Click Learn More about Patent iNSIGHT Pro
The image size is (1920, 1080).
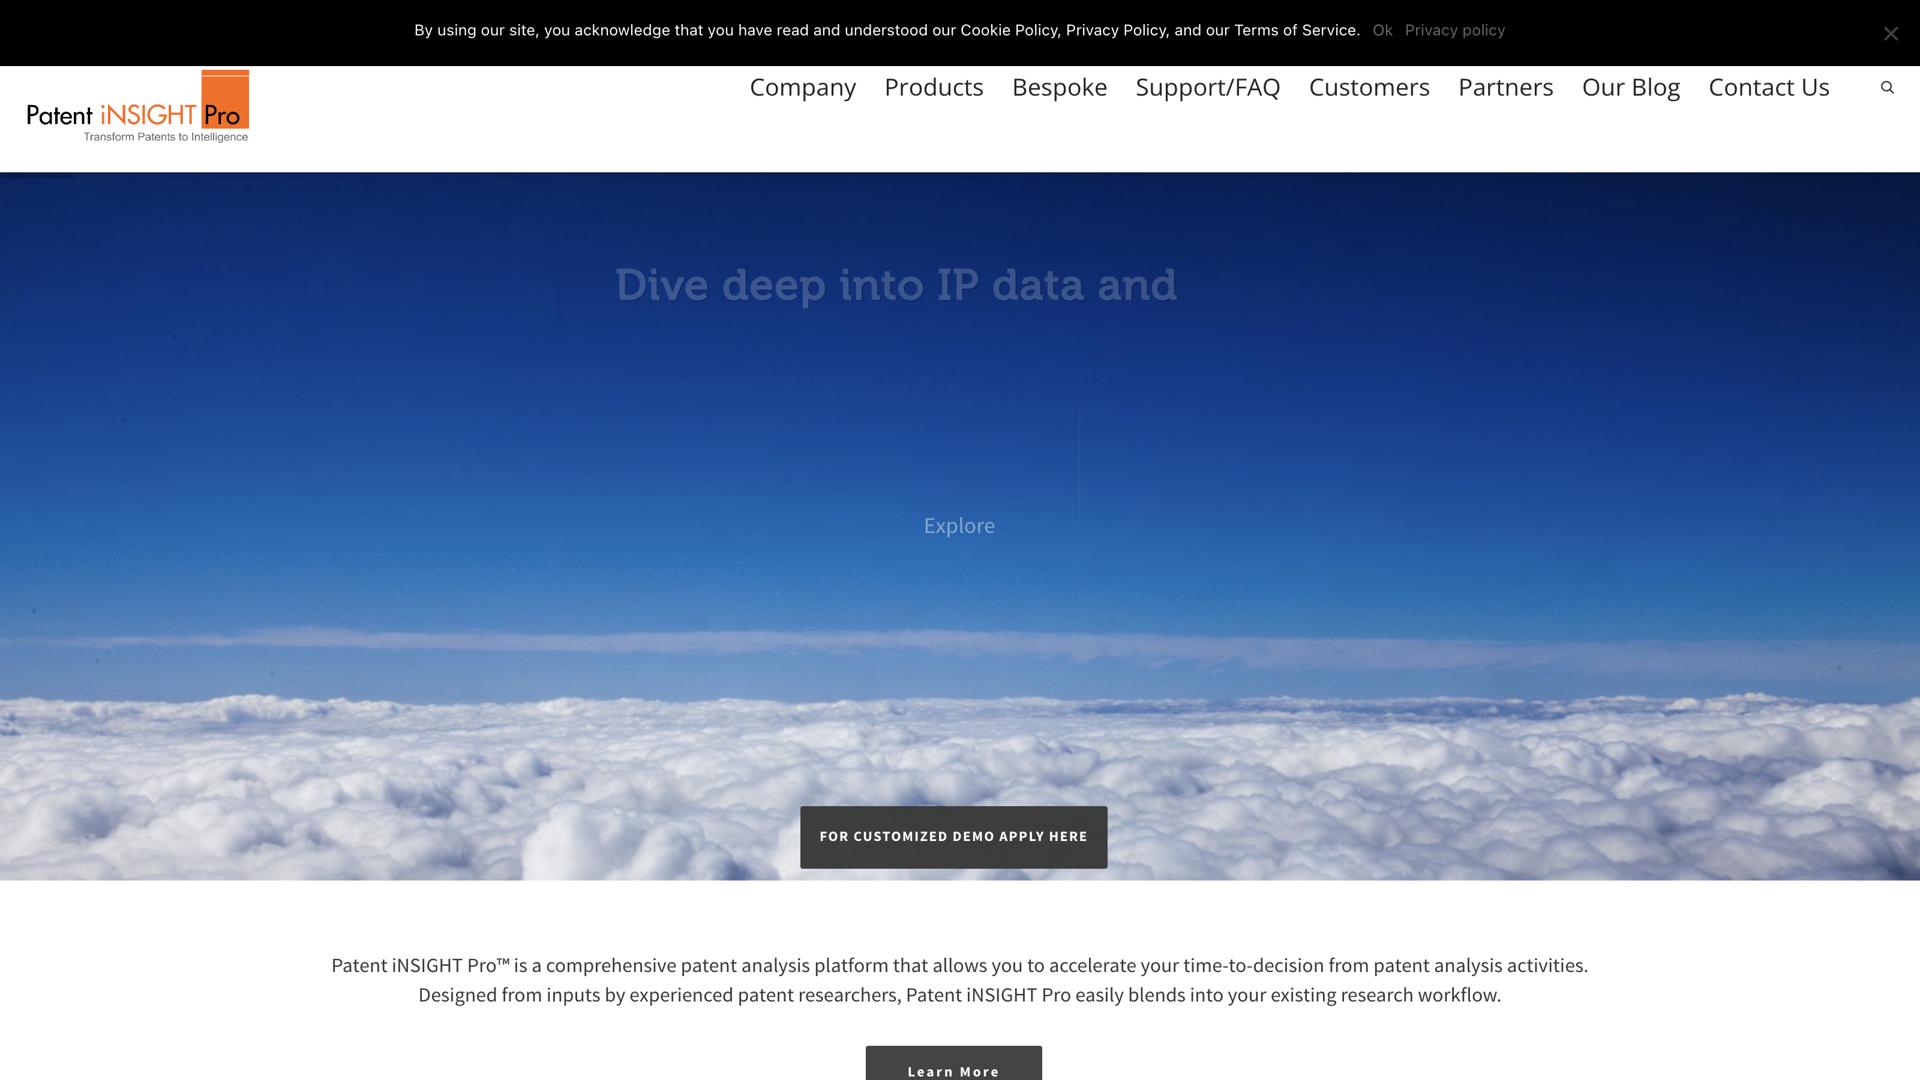tap(952, 1070)
